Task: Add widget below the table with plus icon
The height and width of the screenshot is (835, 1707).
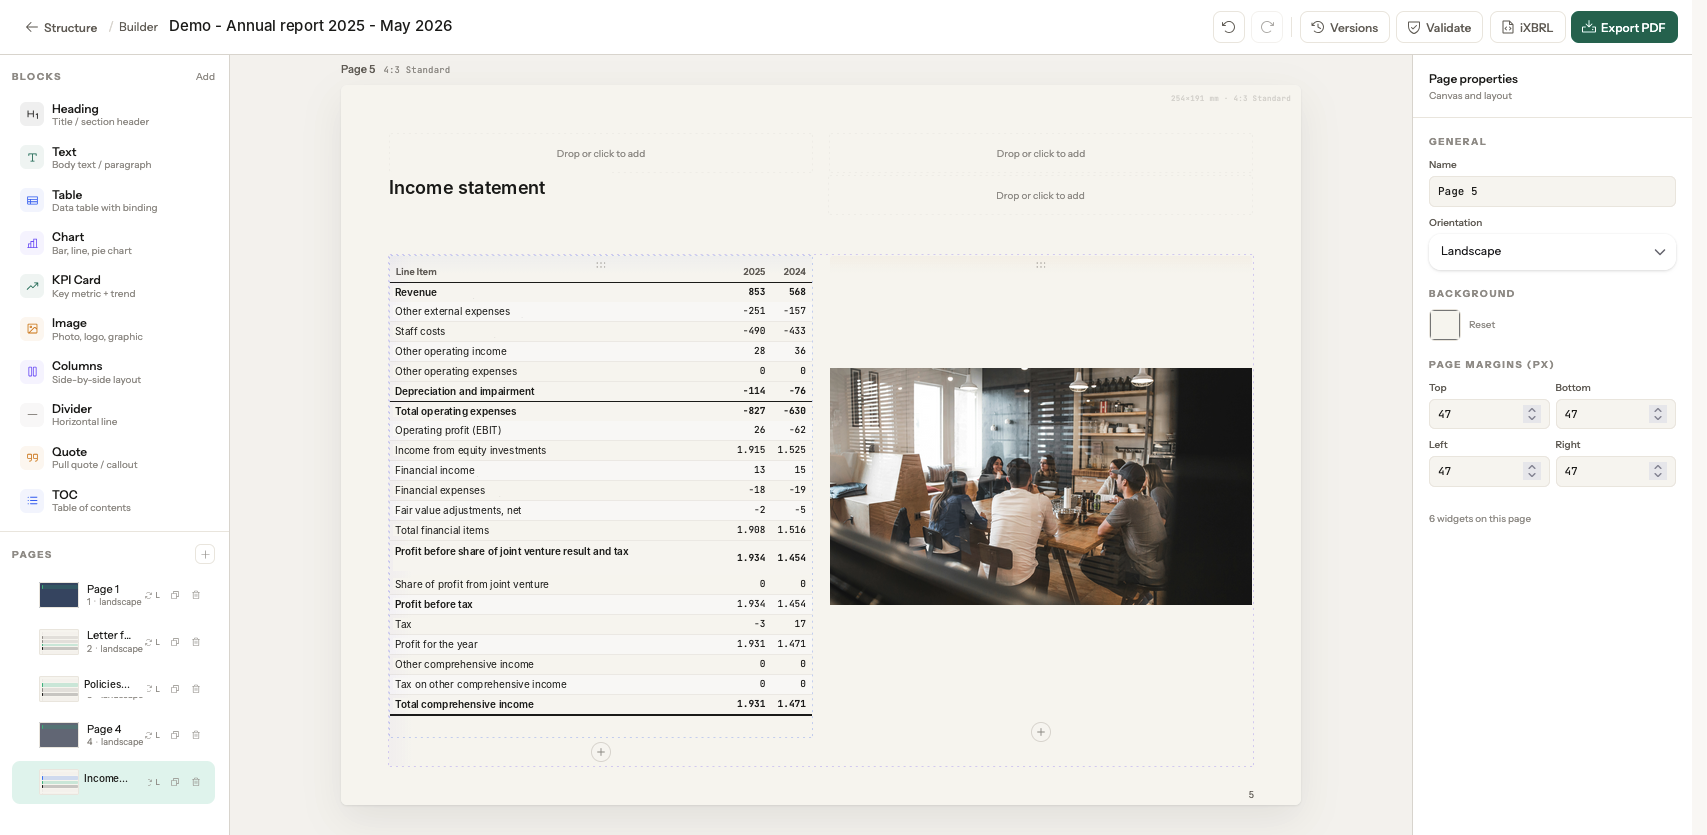Action: pos(601,752)
